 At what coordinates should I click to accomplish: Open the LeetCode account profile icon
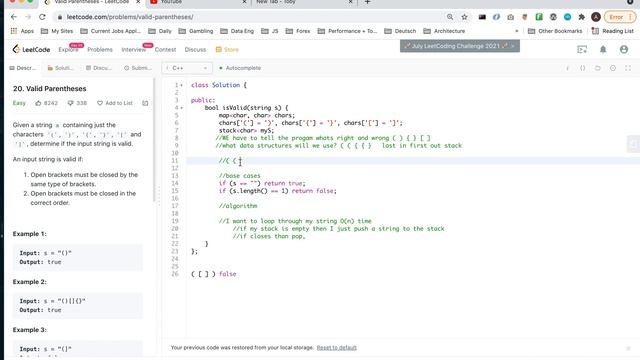tap(624, 49)
